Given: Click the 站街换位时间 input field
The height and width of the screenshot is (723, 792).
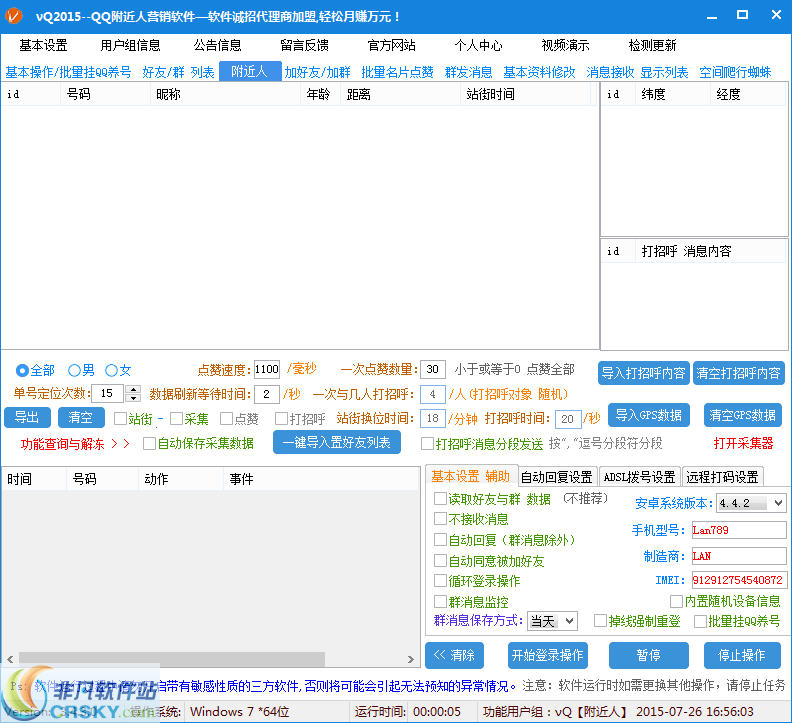Looking at the screenshot, I should [432, 418].
